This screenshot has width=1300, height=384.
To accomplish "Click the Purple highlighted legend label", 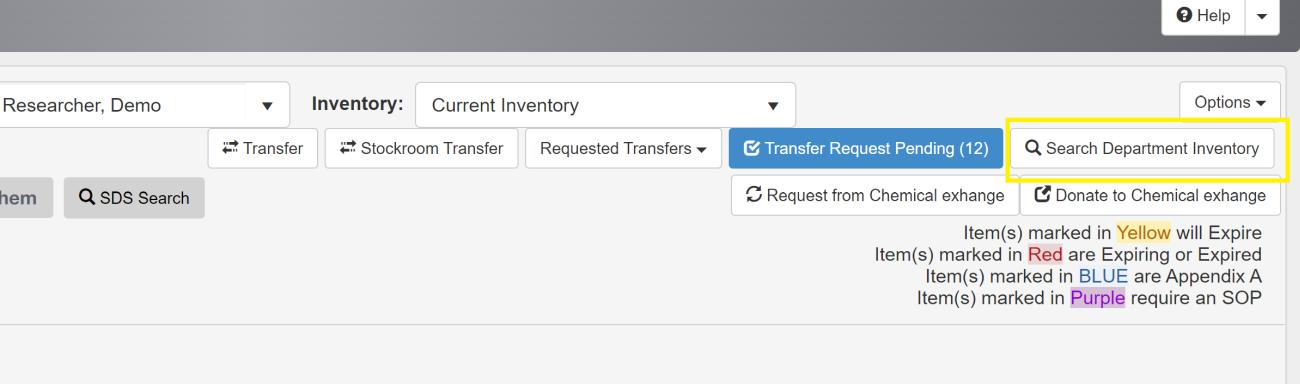I will (x=1097, y=298).
